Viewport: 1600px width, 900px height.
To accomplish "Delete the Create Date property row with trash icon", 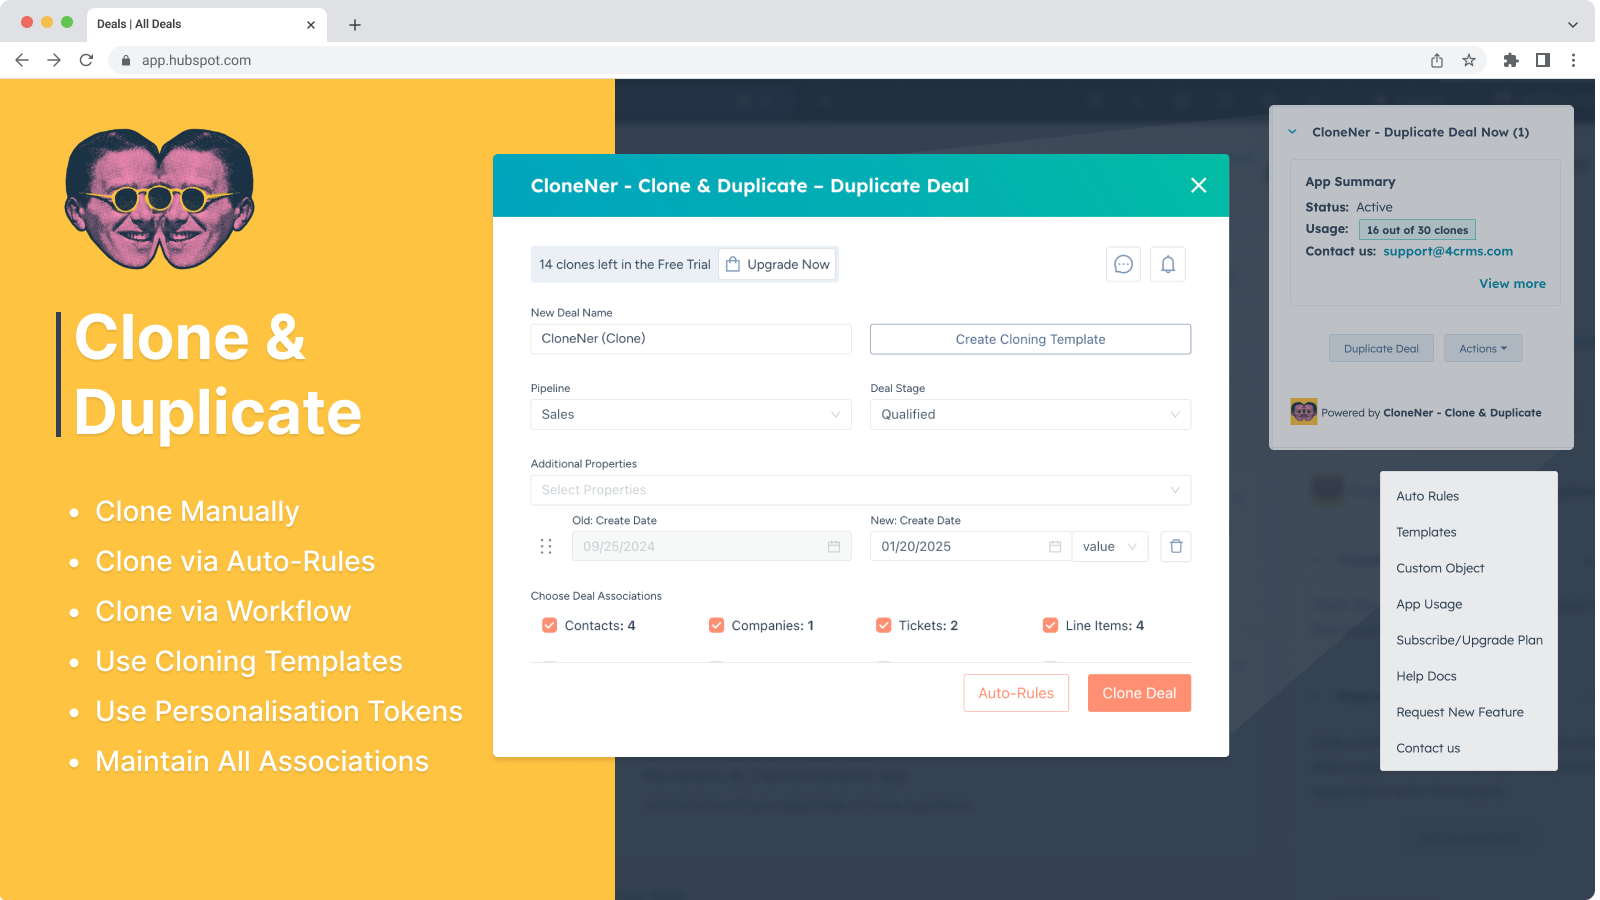I will click(x=1175, y=546).
